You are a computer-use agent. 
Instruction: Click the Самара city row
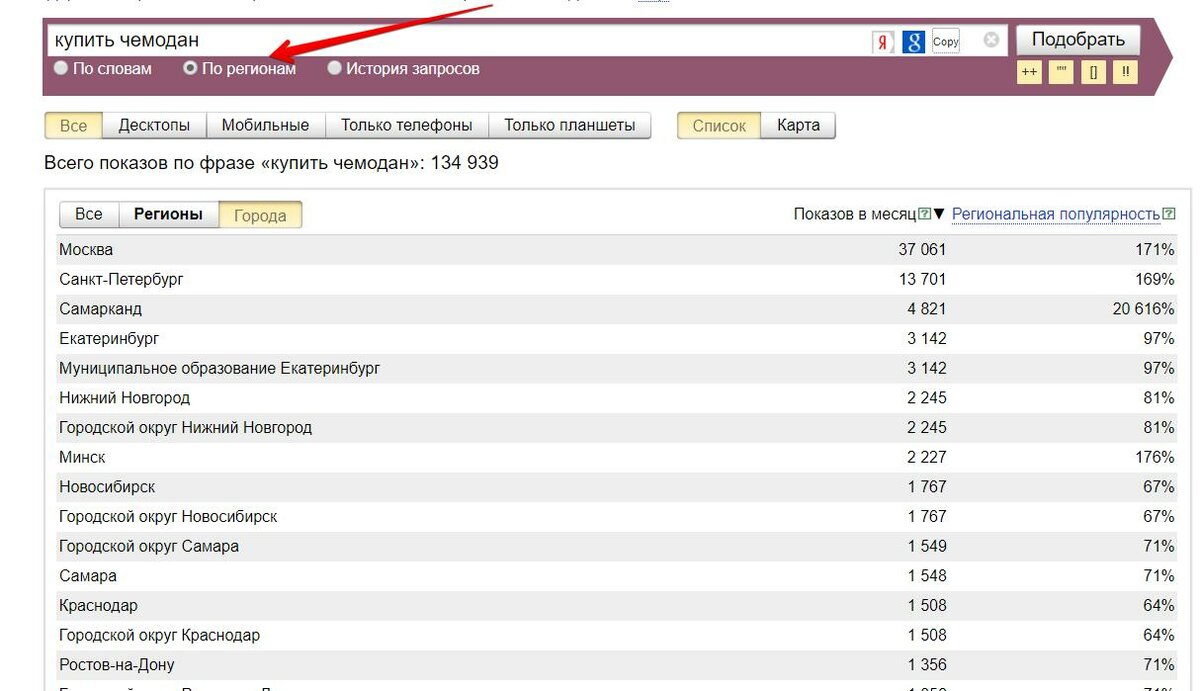pos(617,576)
